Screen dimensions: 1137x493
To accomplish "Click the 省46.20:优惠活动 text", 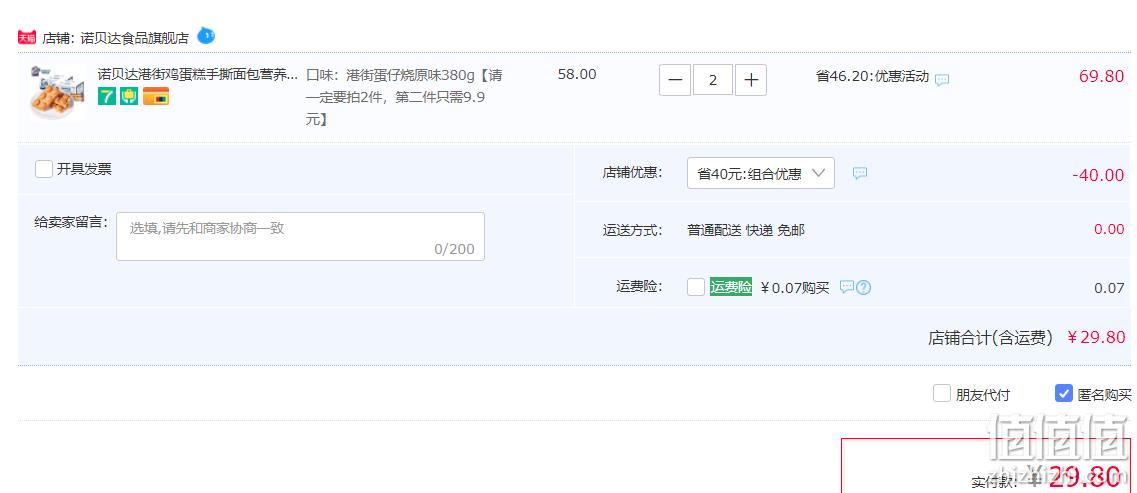I will click(872, 76).
